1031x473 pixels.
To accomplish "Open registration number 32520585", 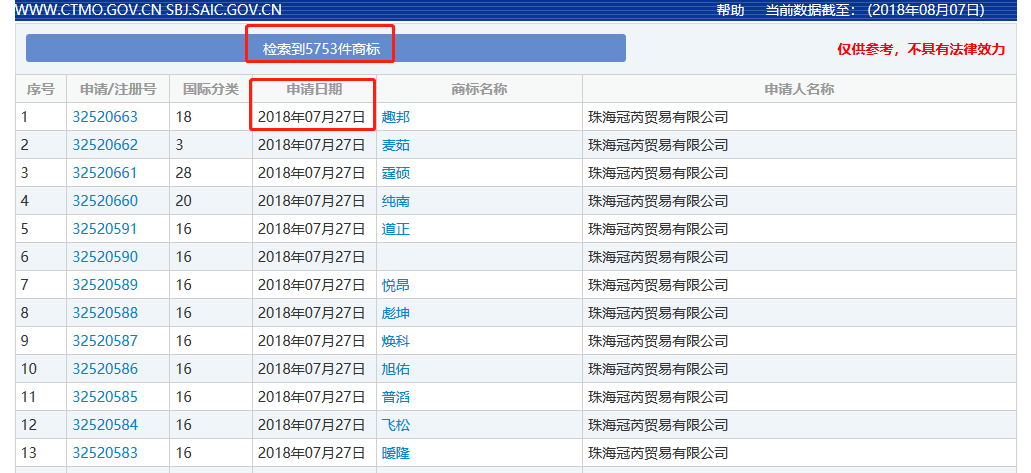I will [x=105, y=397].
